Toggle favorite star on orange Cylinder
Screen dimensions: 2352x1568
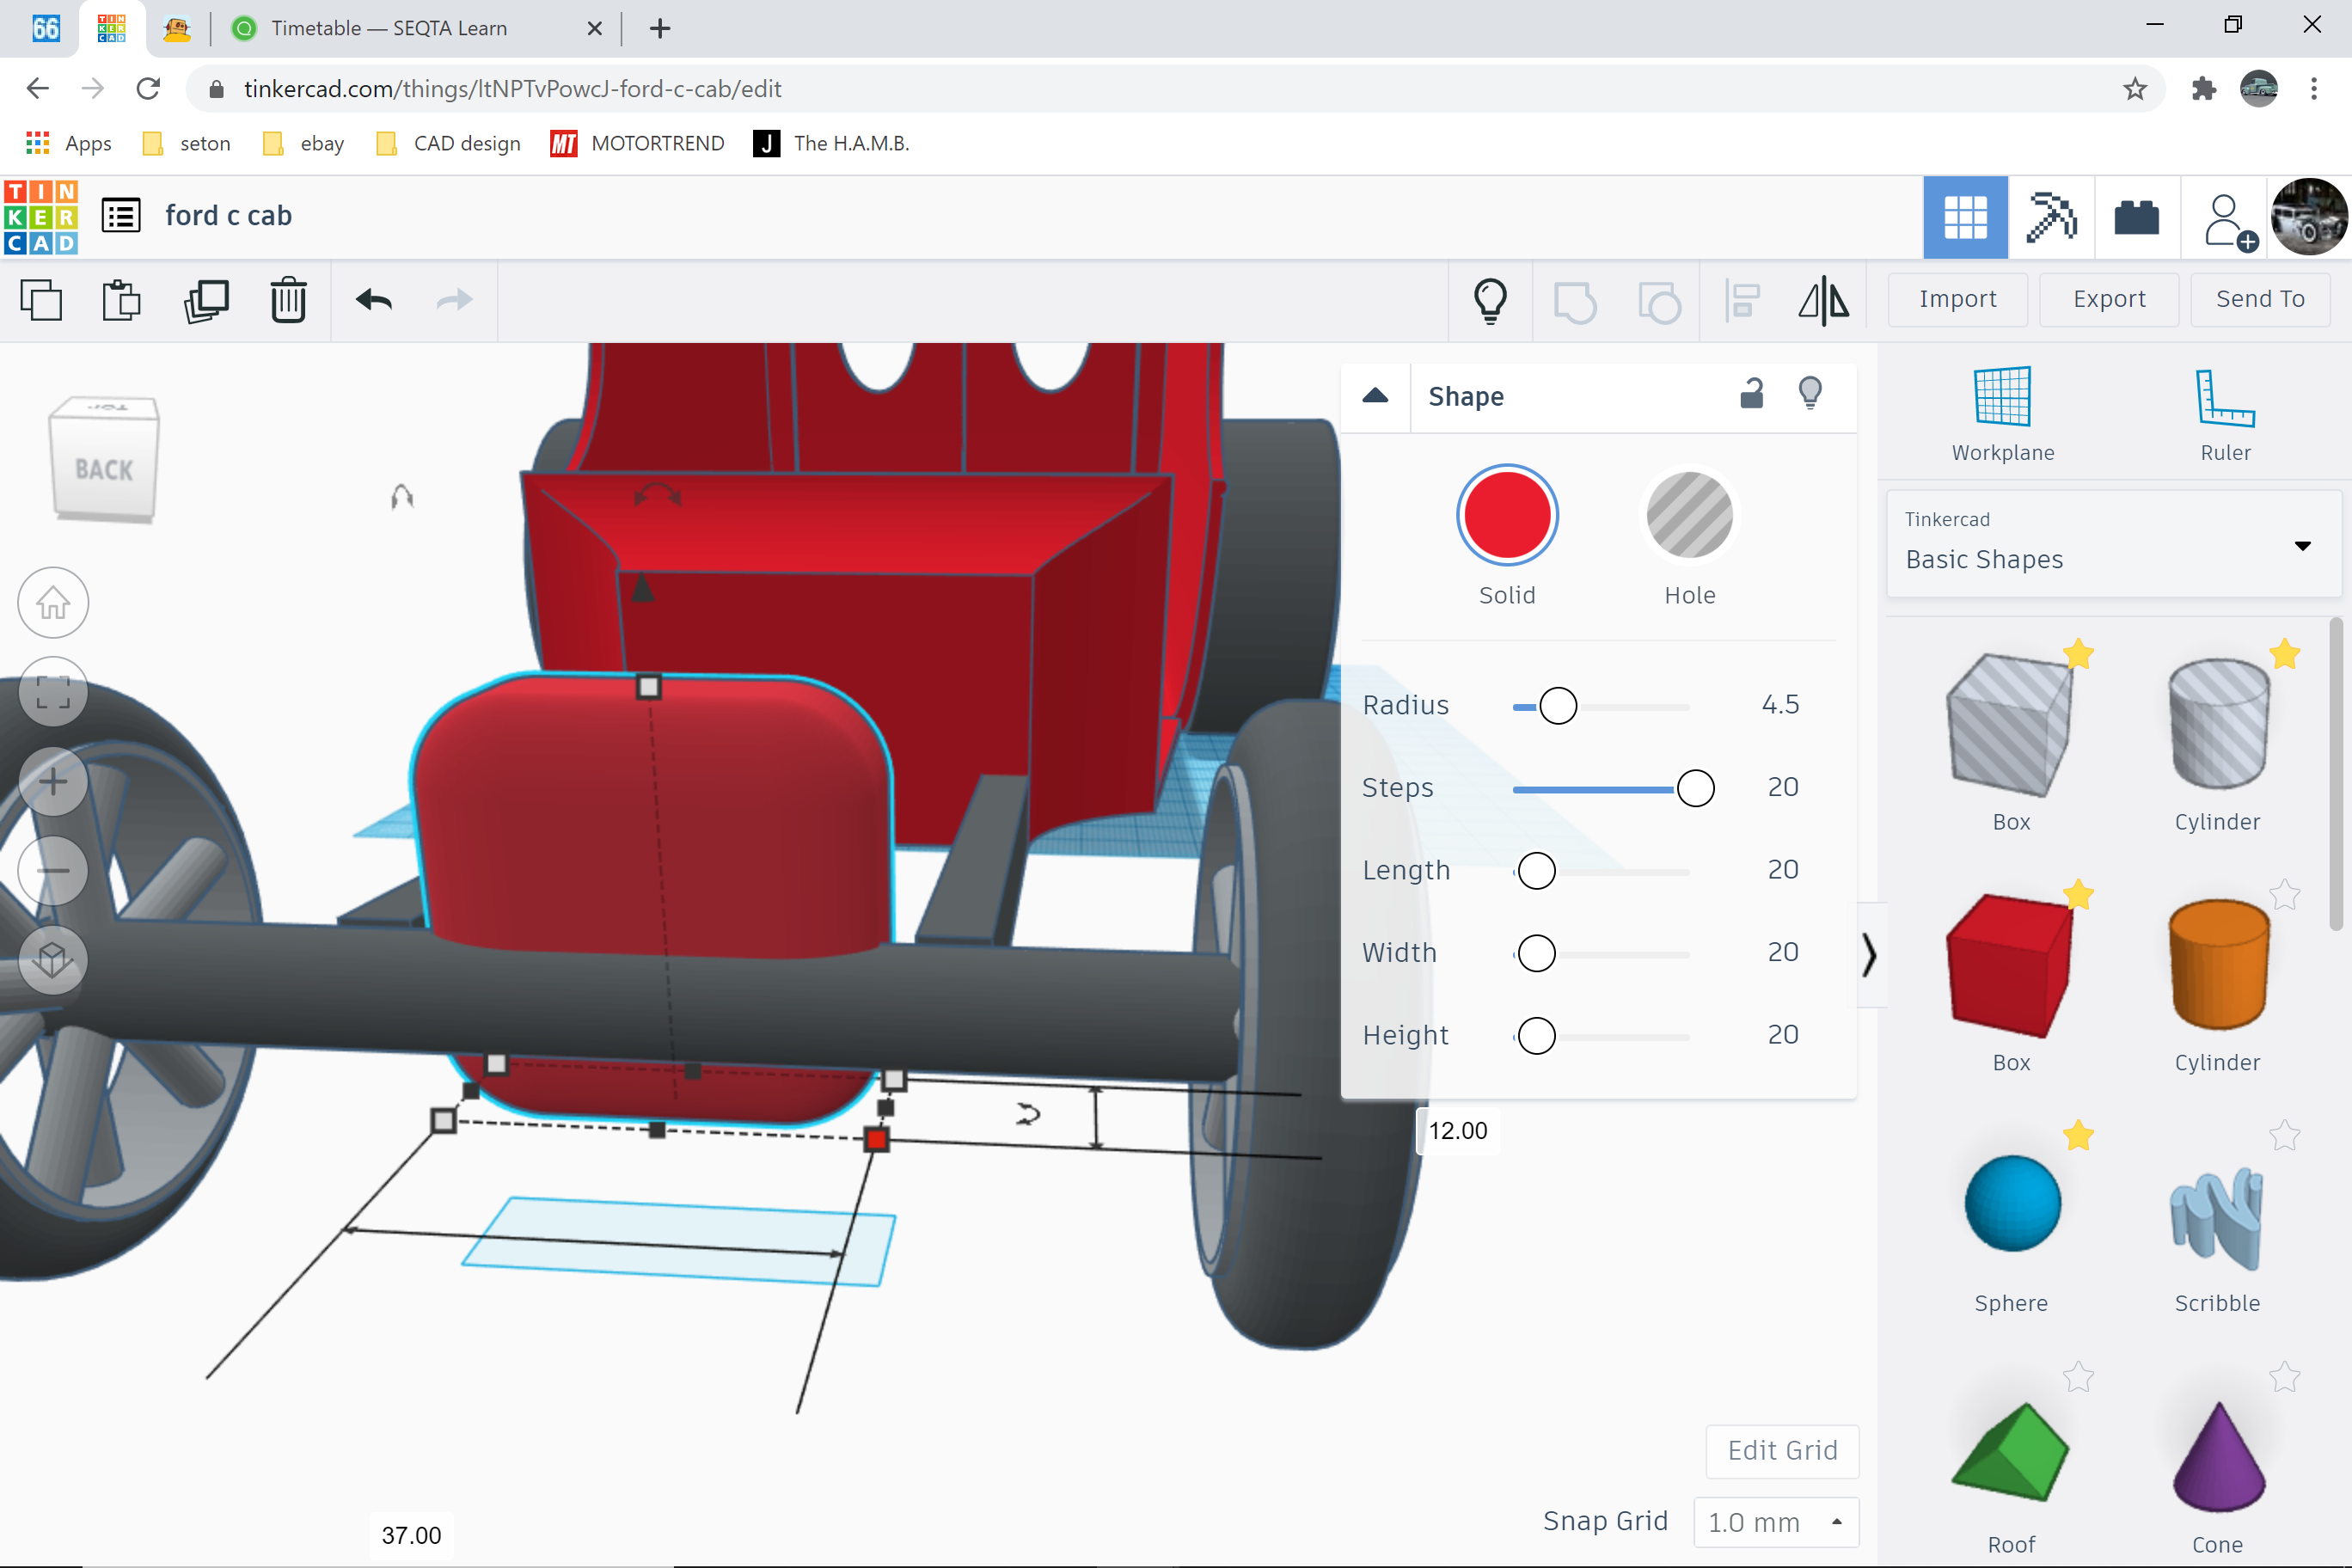click(2284, 895)
